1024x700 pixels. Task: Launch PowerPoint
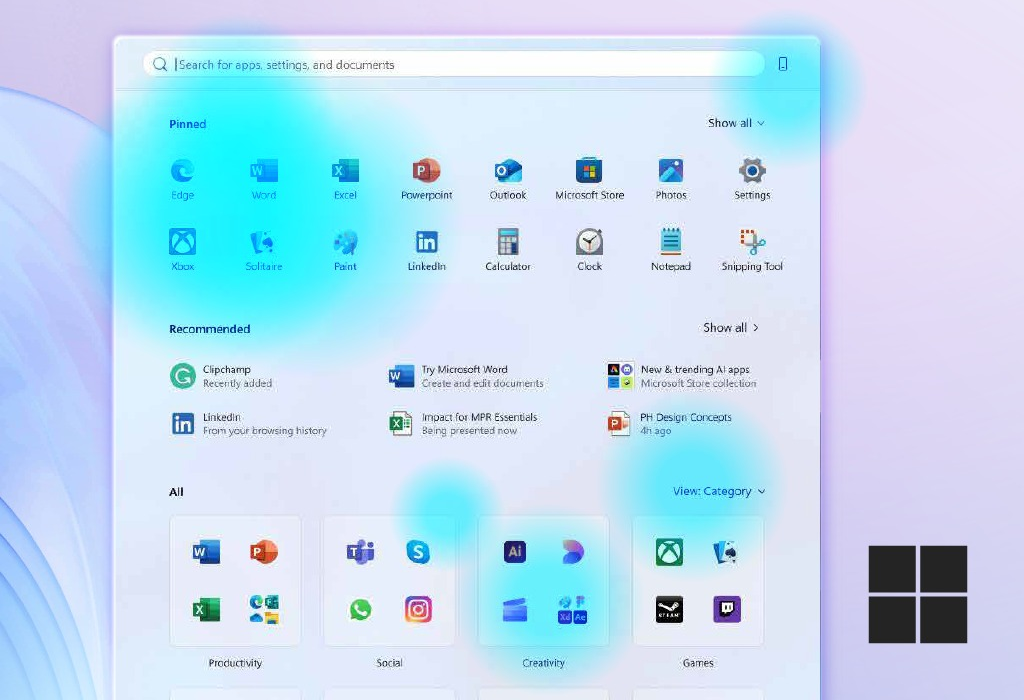click(x=426, y=171)
